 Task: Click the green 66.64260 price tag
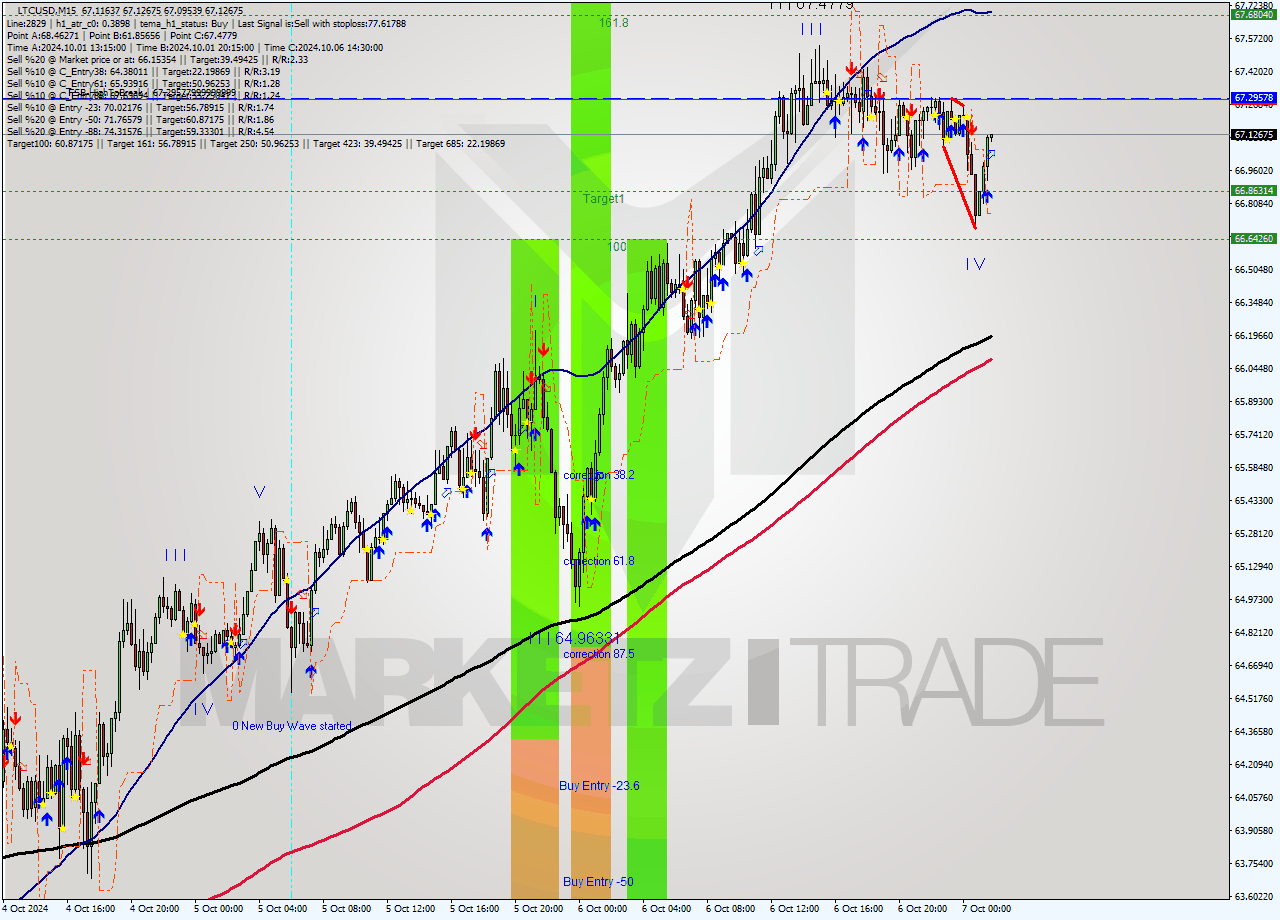[1253, 238]
